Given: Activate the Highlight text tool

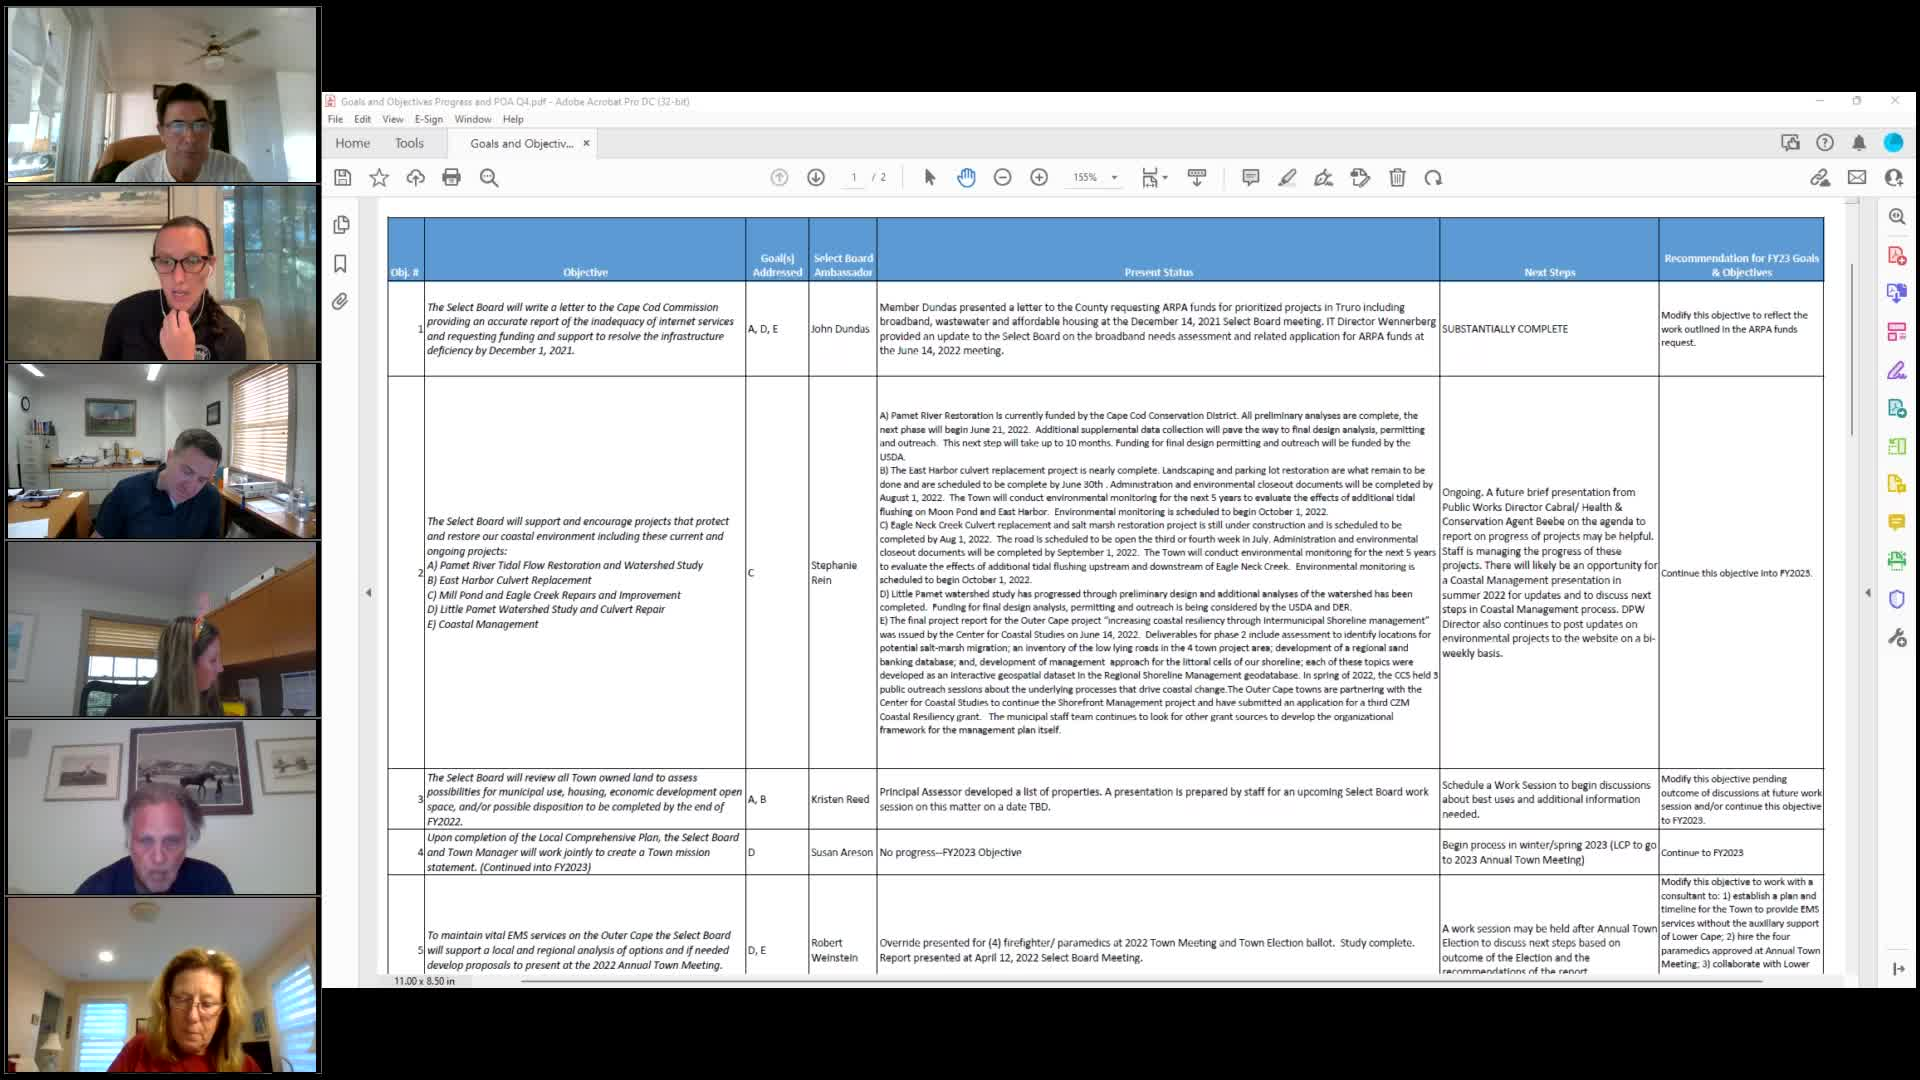Looking at the screenshot, I should (1287, 177).
